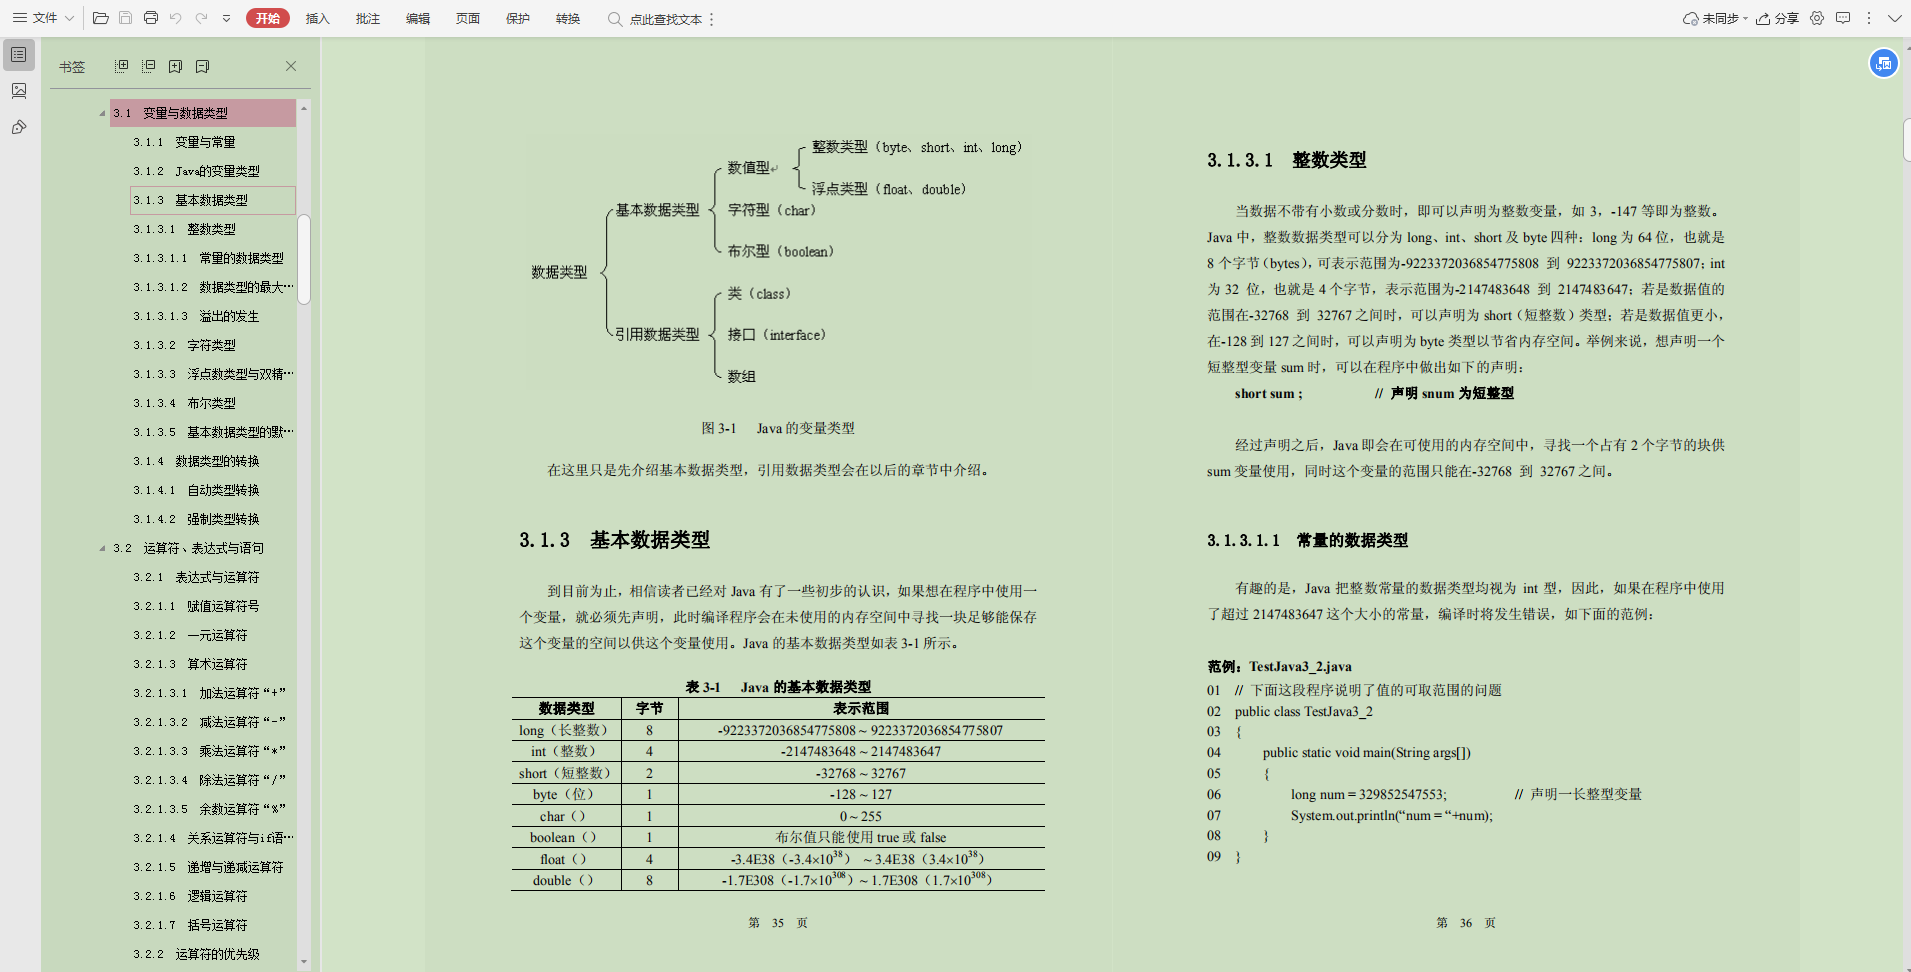Switch to the 页面 tab

468,18
